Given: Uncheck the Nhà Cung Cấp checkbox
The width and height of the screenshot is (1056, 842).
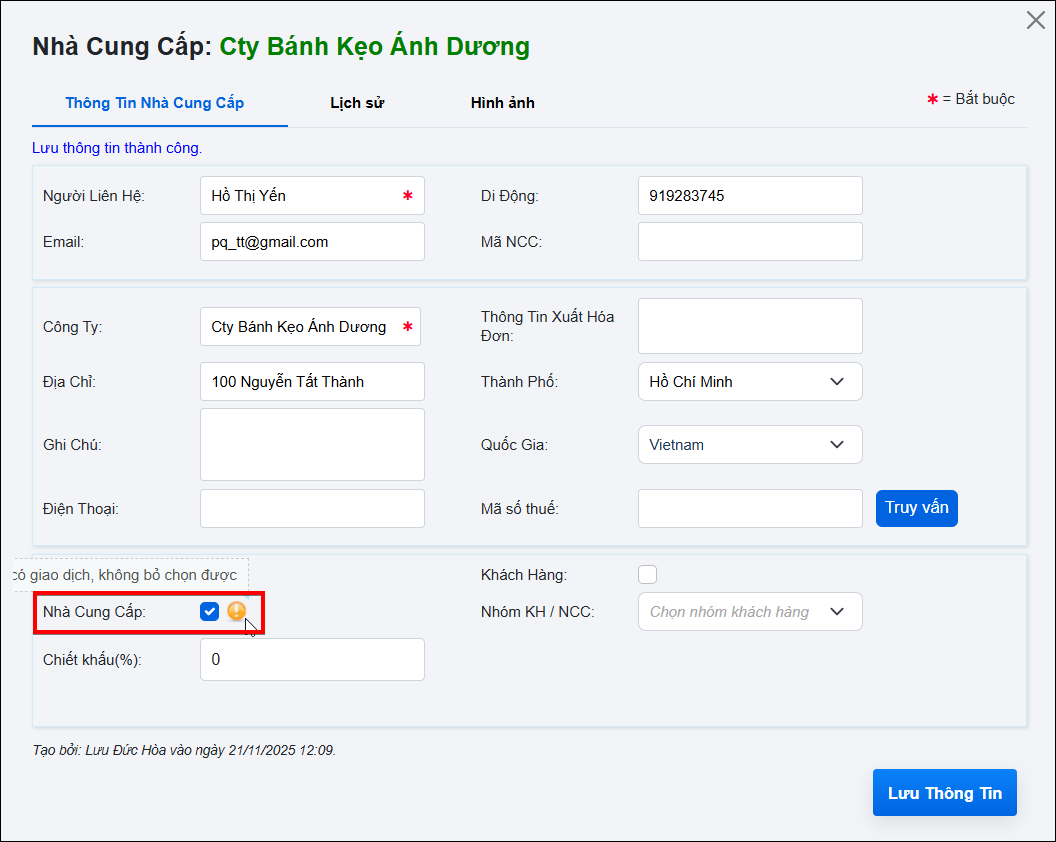Looking at the screenshot, I should coord(209,611).
